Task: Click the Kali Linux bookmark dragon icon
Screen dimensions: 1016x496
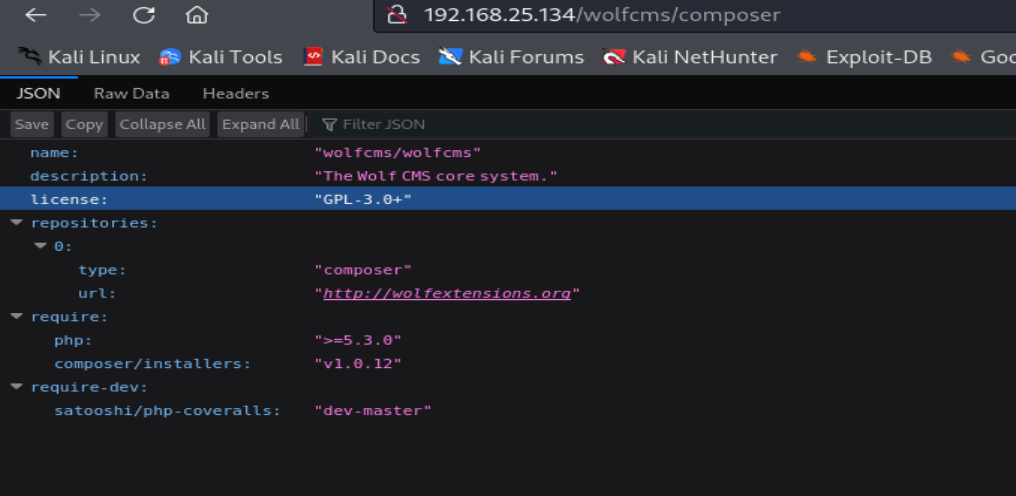Action: coord(29,57)
